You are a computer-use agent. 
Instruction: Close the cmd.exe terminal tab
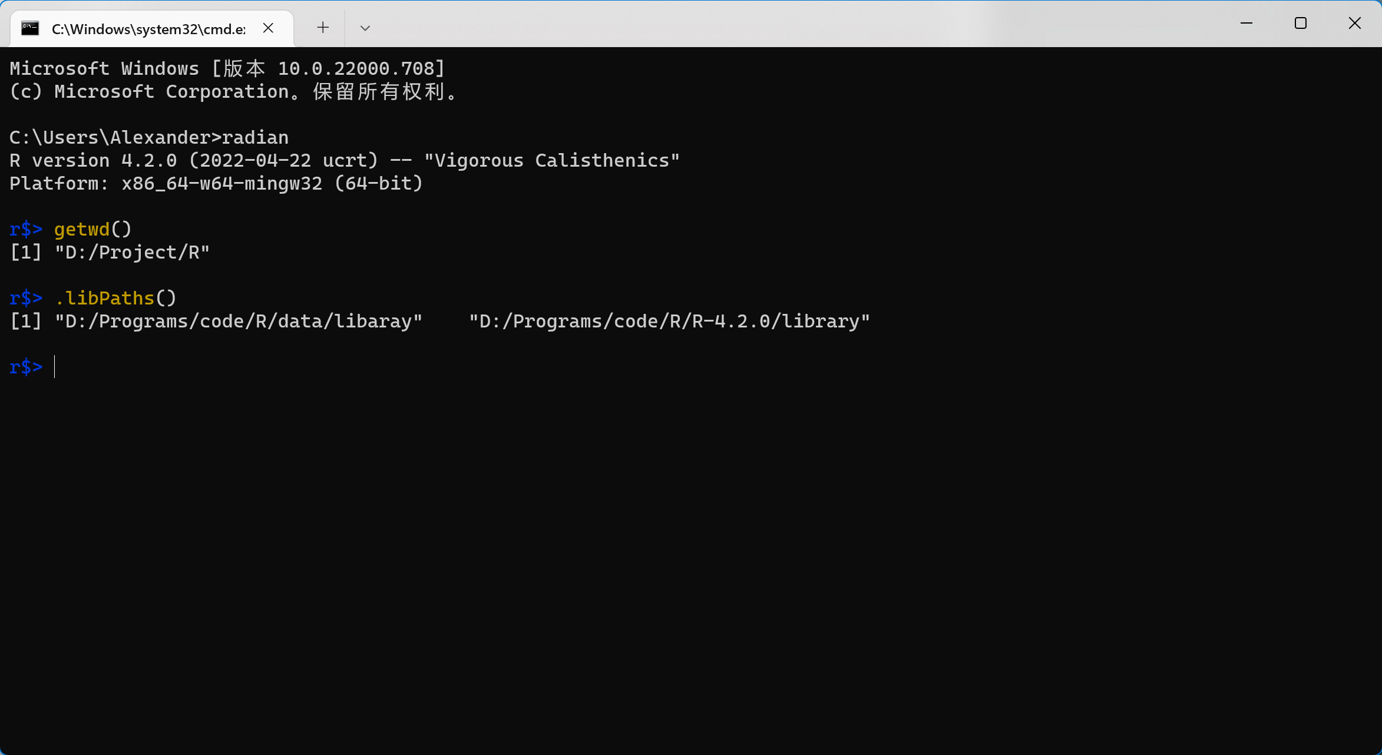[x=267, y=28]
